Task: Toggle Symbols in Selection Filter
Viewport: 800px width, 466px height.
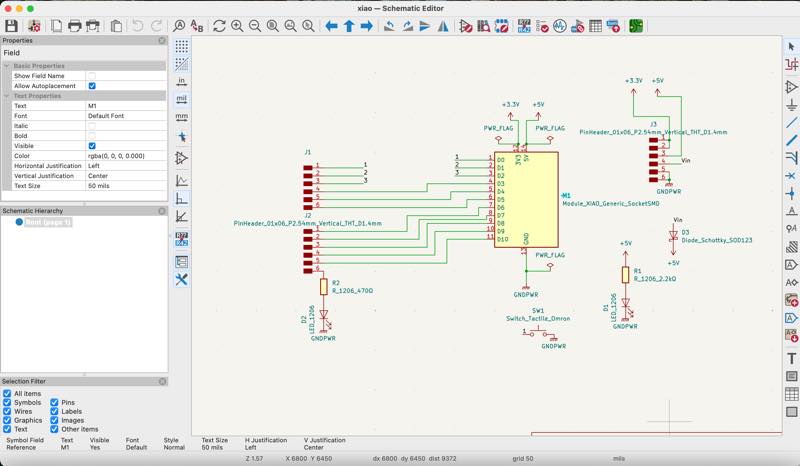Action: [x=7, y=402]
